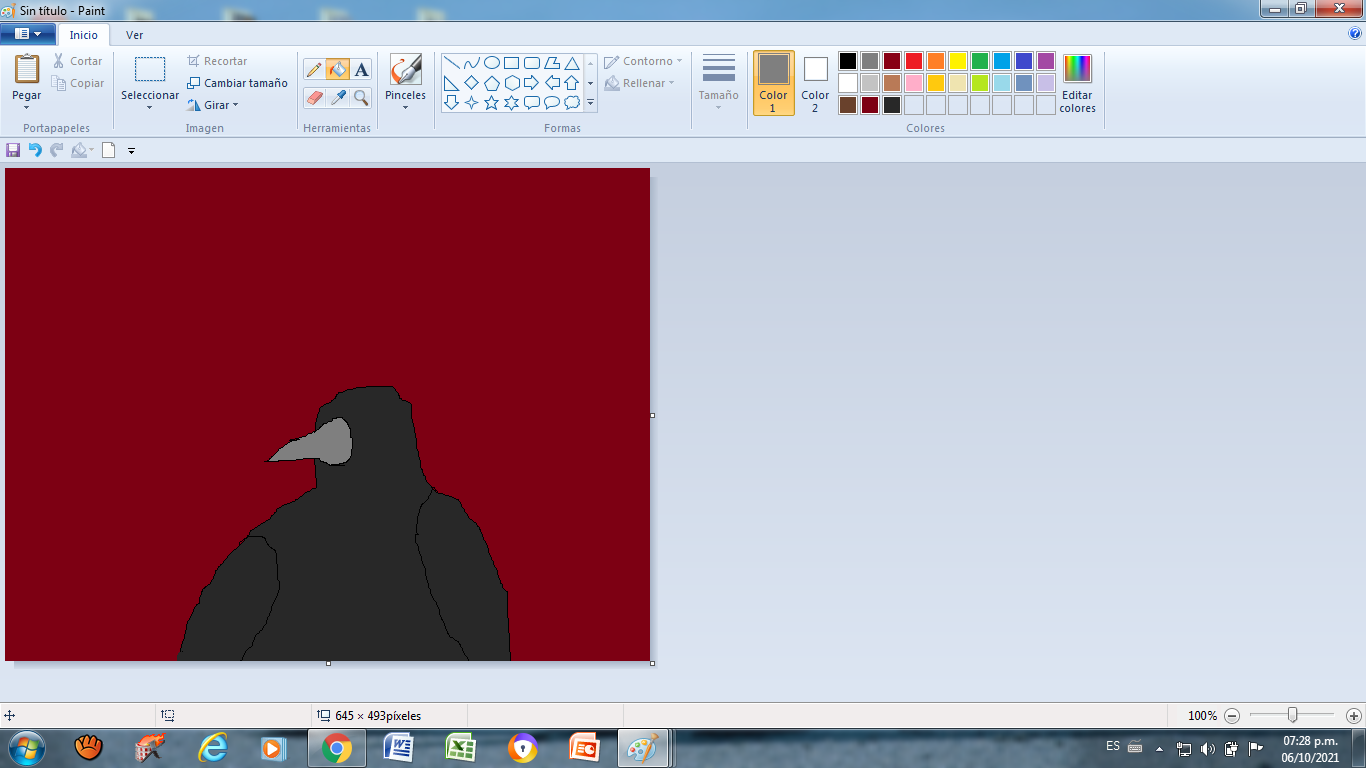This screenshot has height=768, width=1366.
Task: Expand the shapes gallery with More arrow
Action: coord(590,102)
